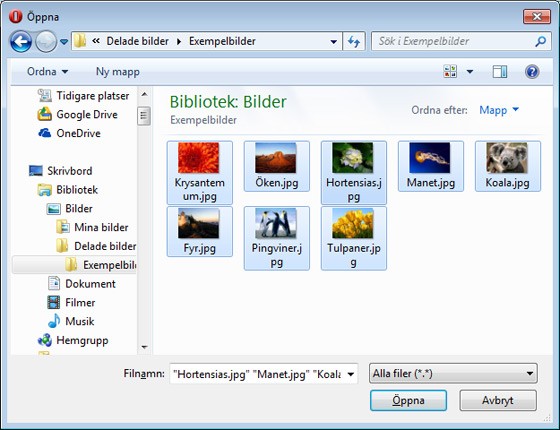Open Google Drive in sidebar

coord(78,114)
